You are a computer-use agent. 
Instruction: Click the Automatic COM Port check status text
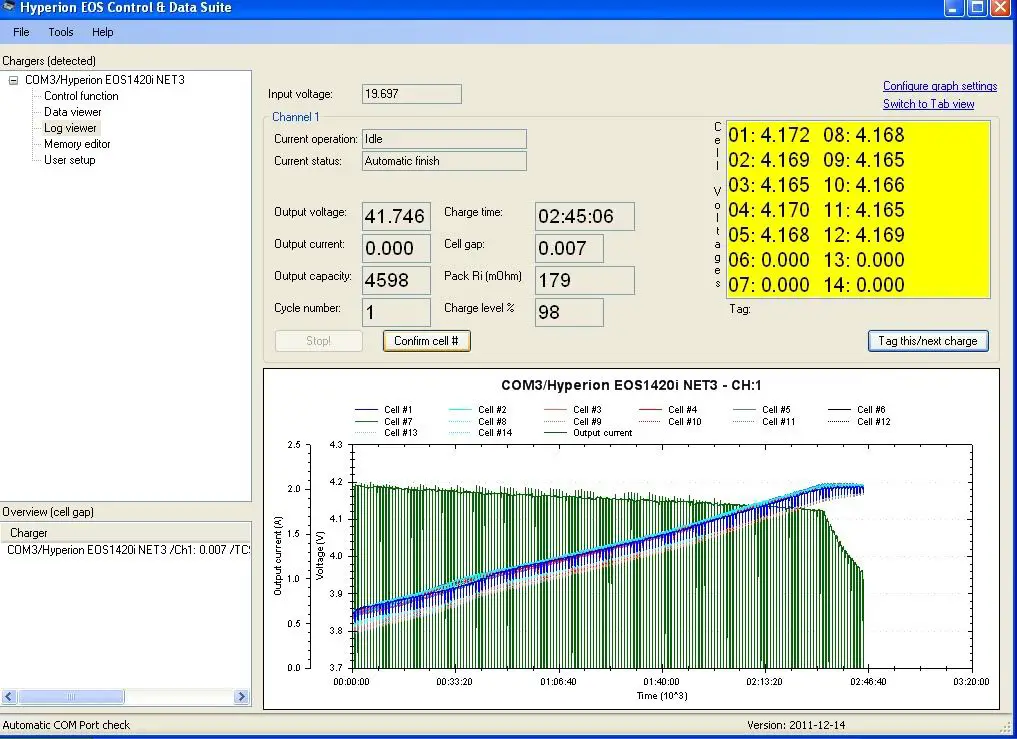pos(66,725)
